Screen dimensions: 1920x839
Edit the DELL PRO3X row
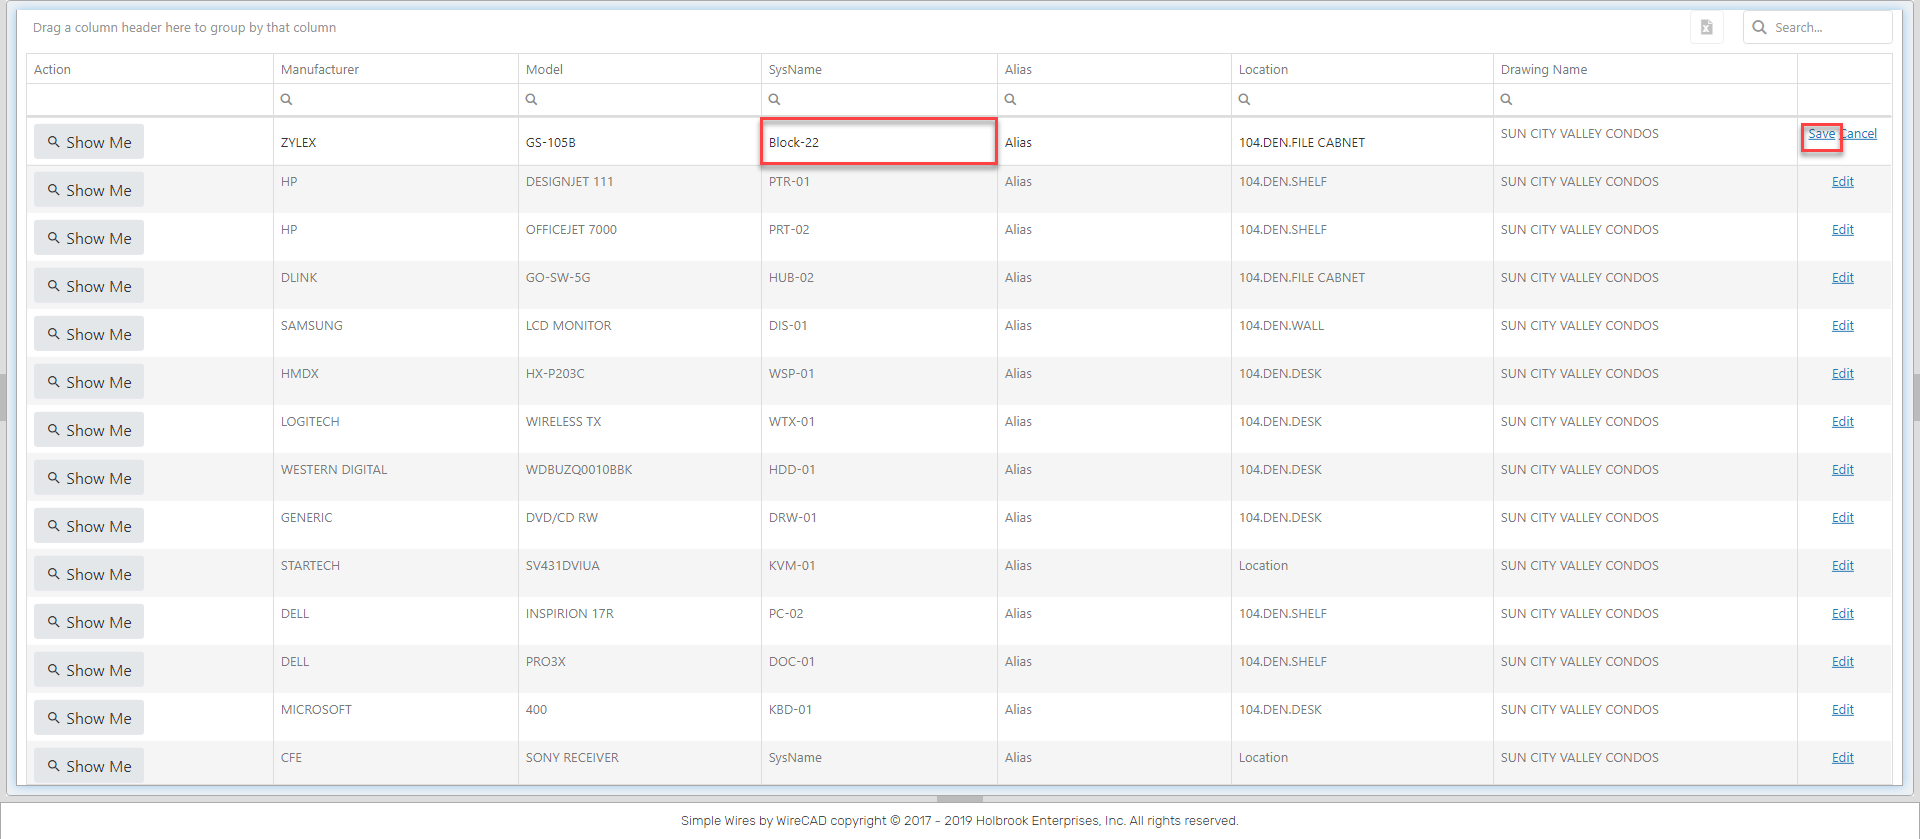coord(1842,662)
